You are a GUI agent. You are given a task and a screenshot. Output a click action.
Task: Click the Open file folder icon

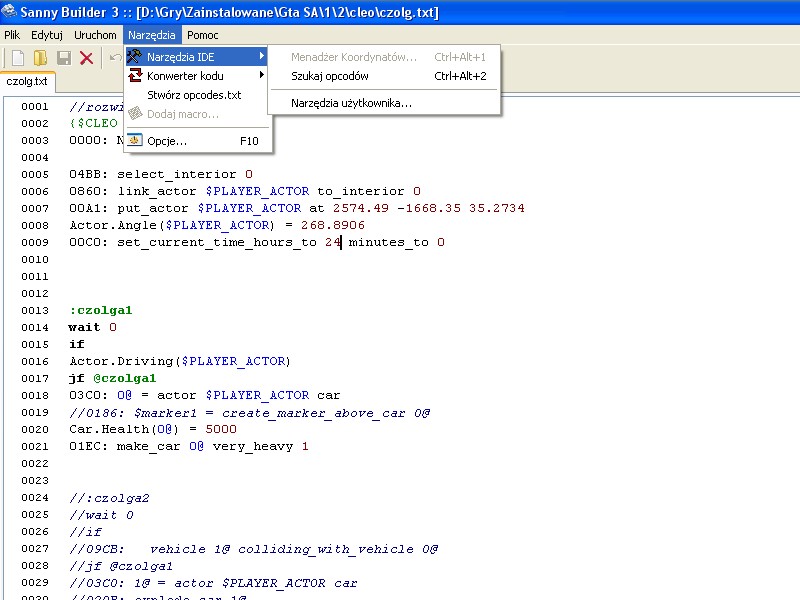pos(40,58)
